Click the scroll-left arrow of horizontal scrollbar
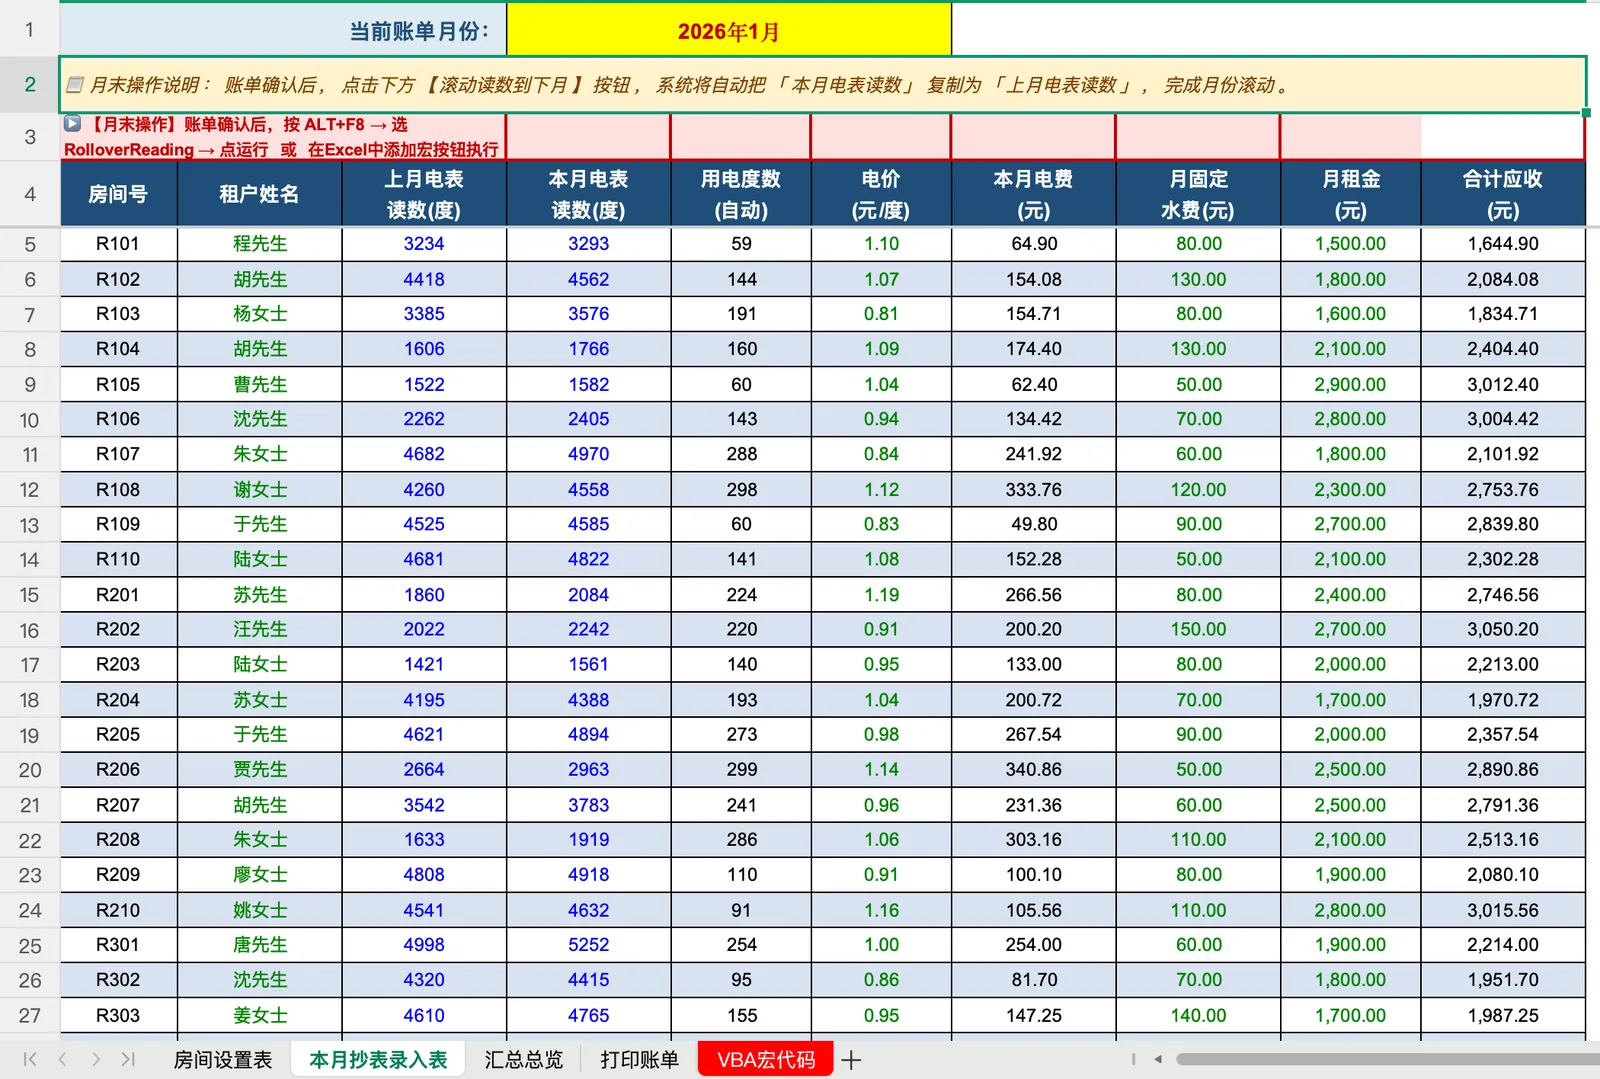The width and height of the screenshot is (1600, 1079). [x=1158, y=1059]
